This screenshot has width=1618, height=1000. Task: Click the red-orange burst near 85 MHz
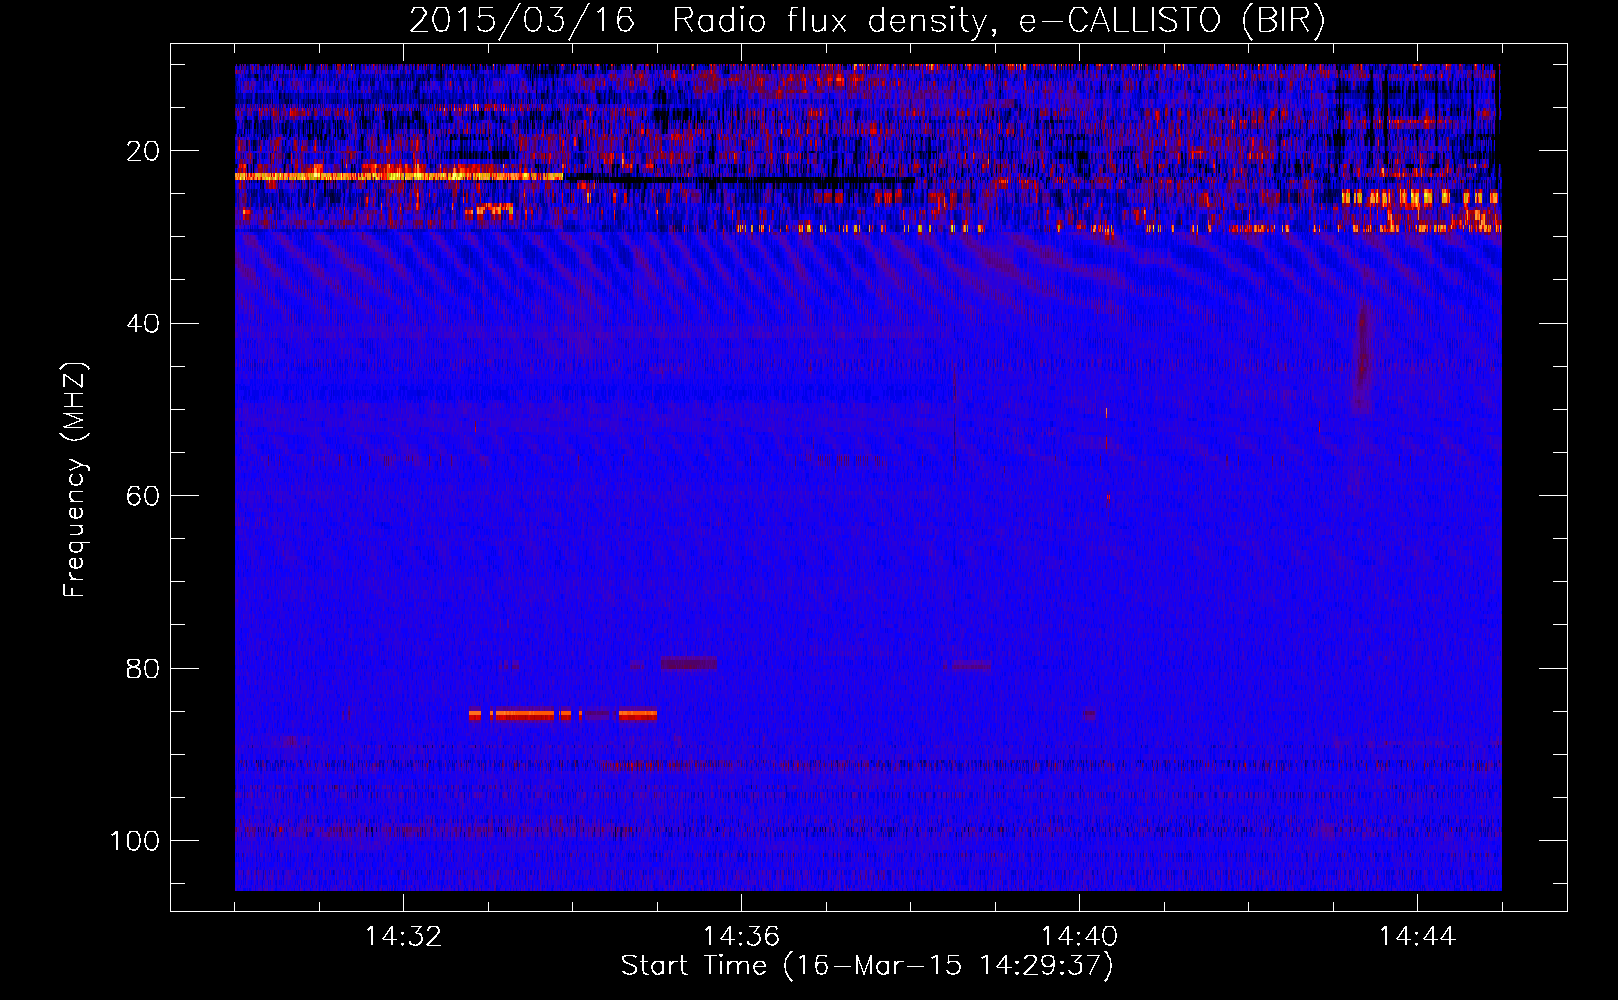[563, 715]
